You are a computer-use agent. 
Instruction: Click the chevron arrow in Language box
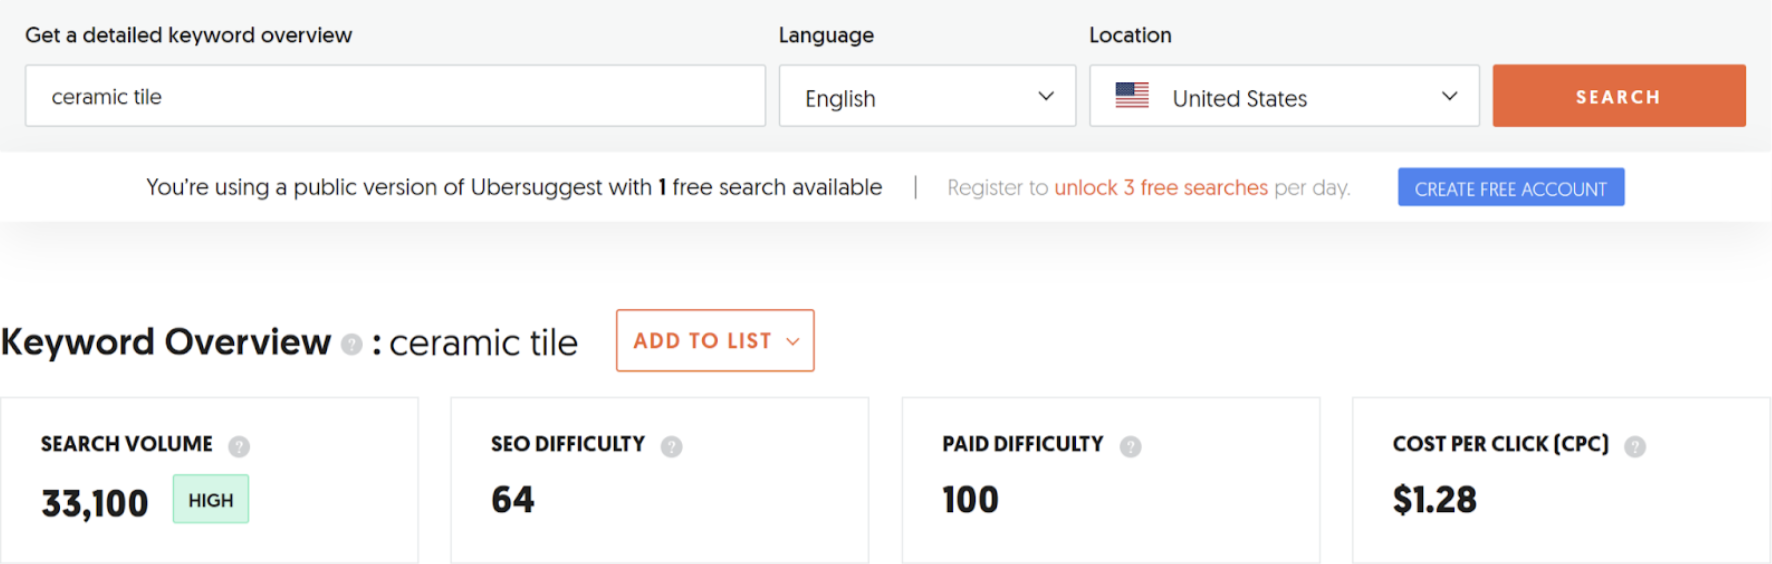pos(1046,96)
